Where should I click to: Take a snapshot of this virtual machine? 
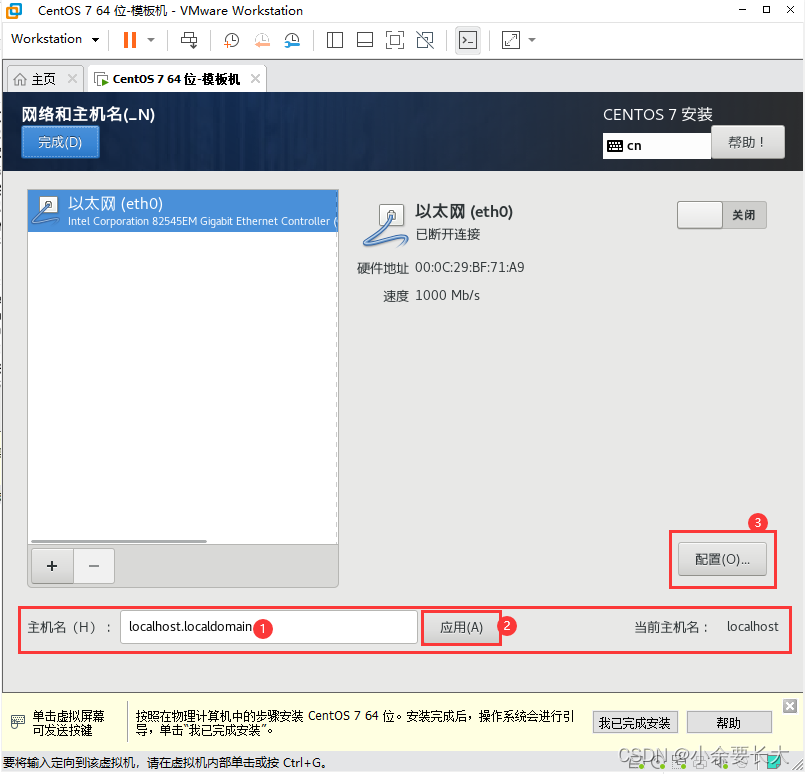point(231,39)
